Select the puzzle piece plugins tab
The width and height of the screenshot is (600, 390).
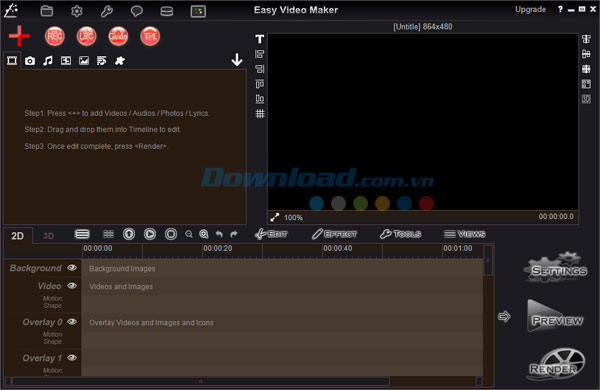120,60
